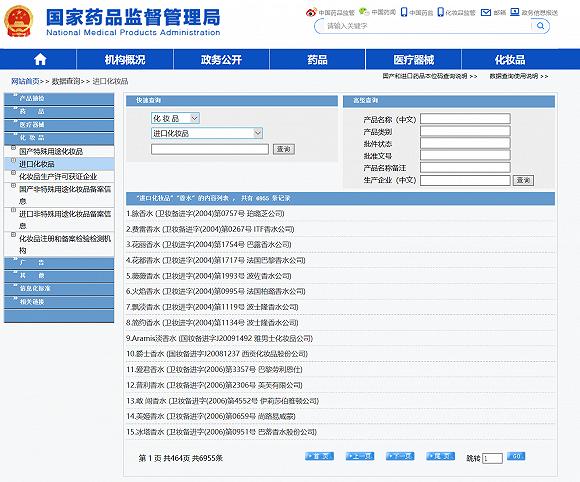This screenshot has height=482, width=580.
Task: Open the 数据查询 breadcrumb link
Action: [66, 81]
